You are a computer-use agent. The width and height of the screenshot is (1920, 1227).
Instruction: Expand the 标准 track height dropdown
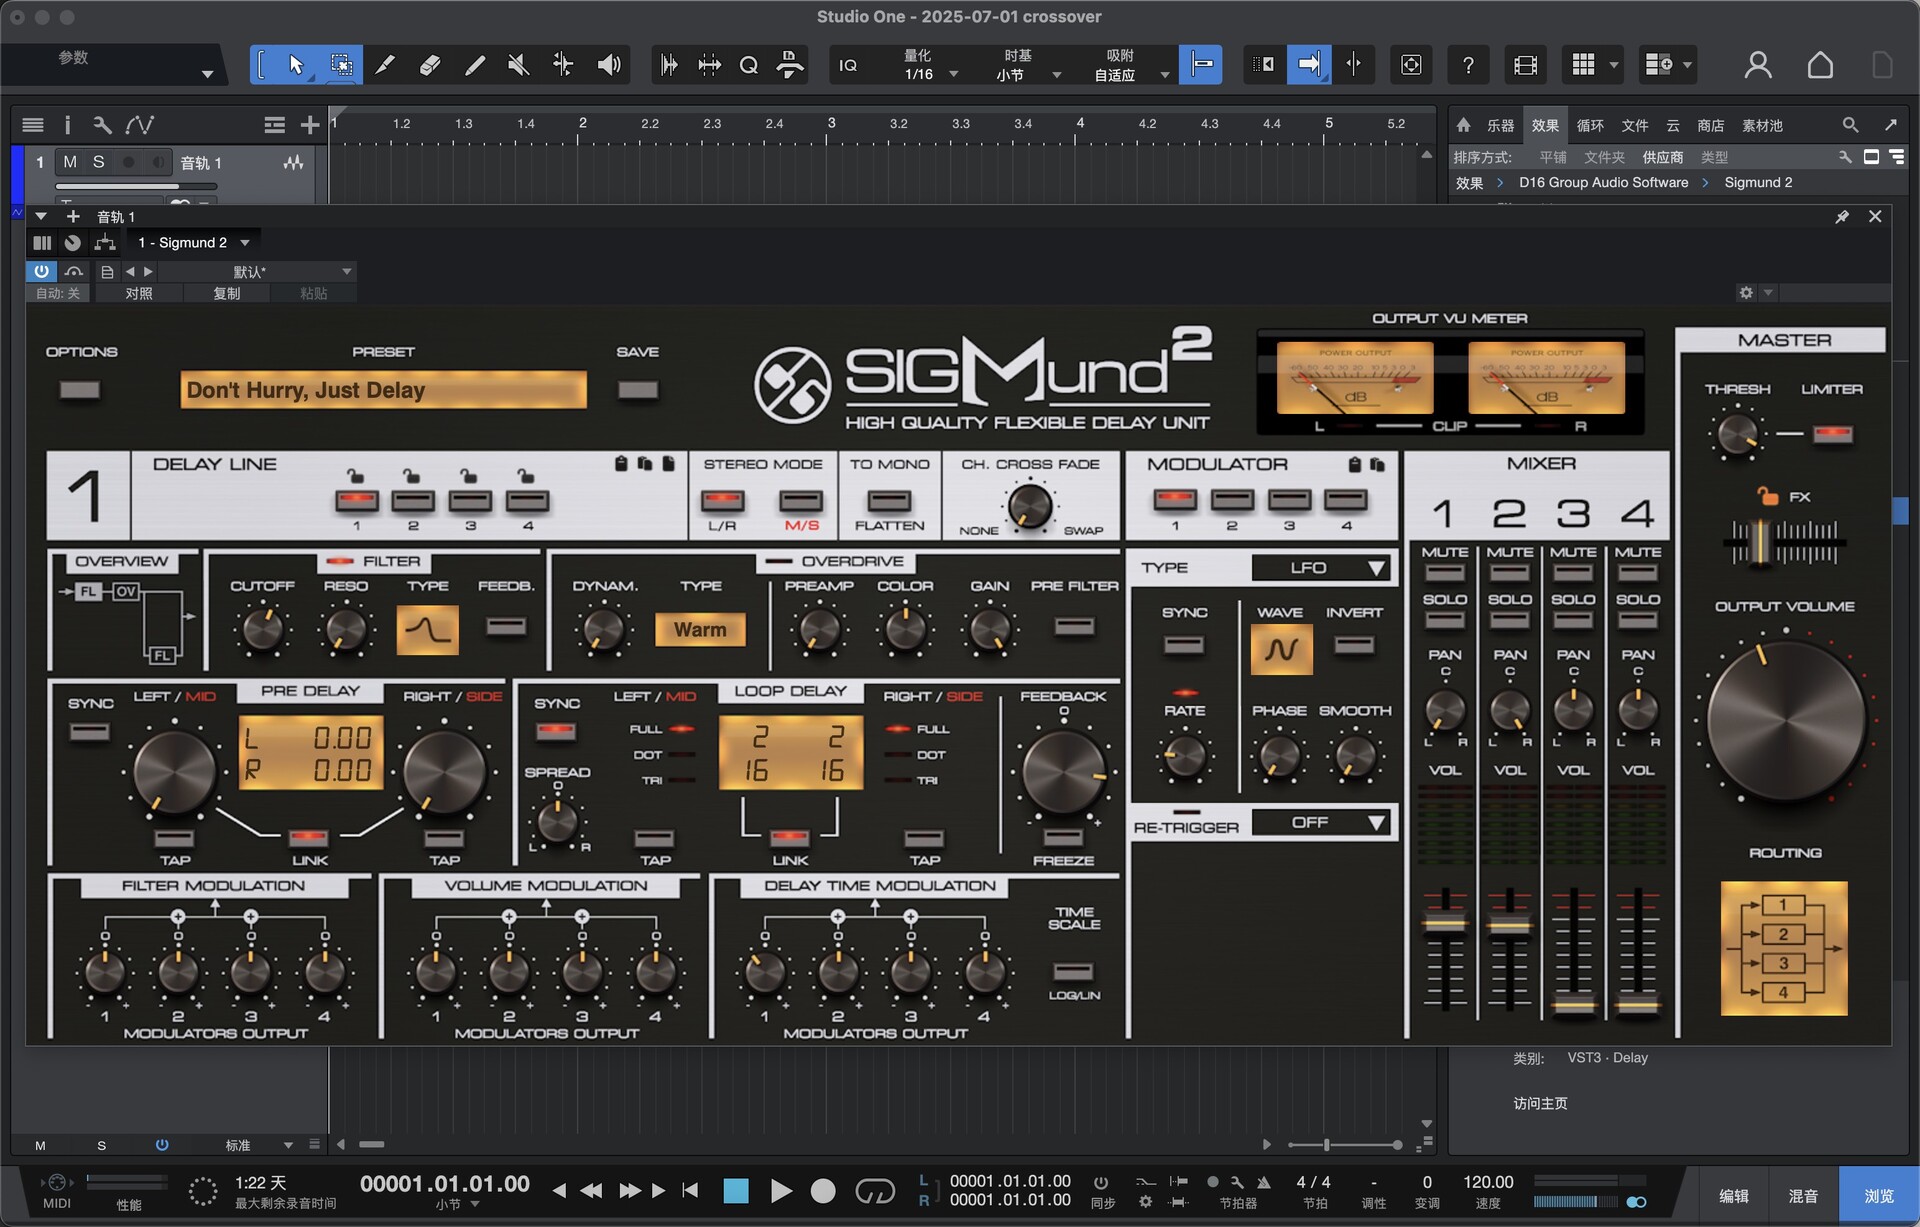click(x=258, y=1145)
